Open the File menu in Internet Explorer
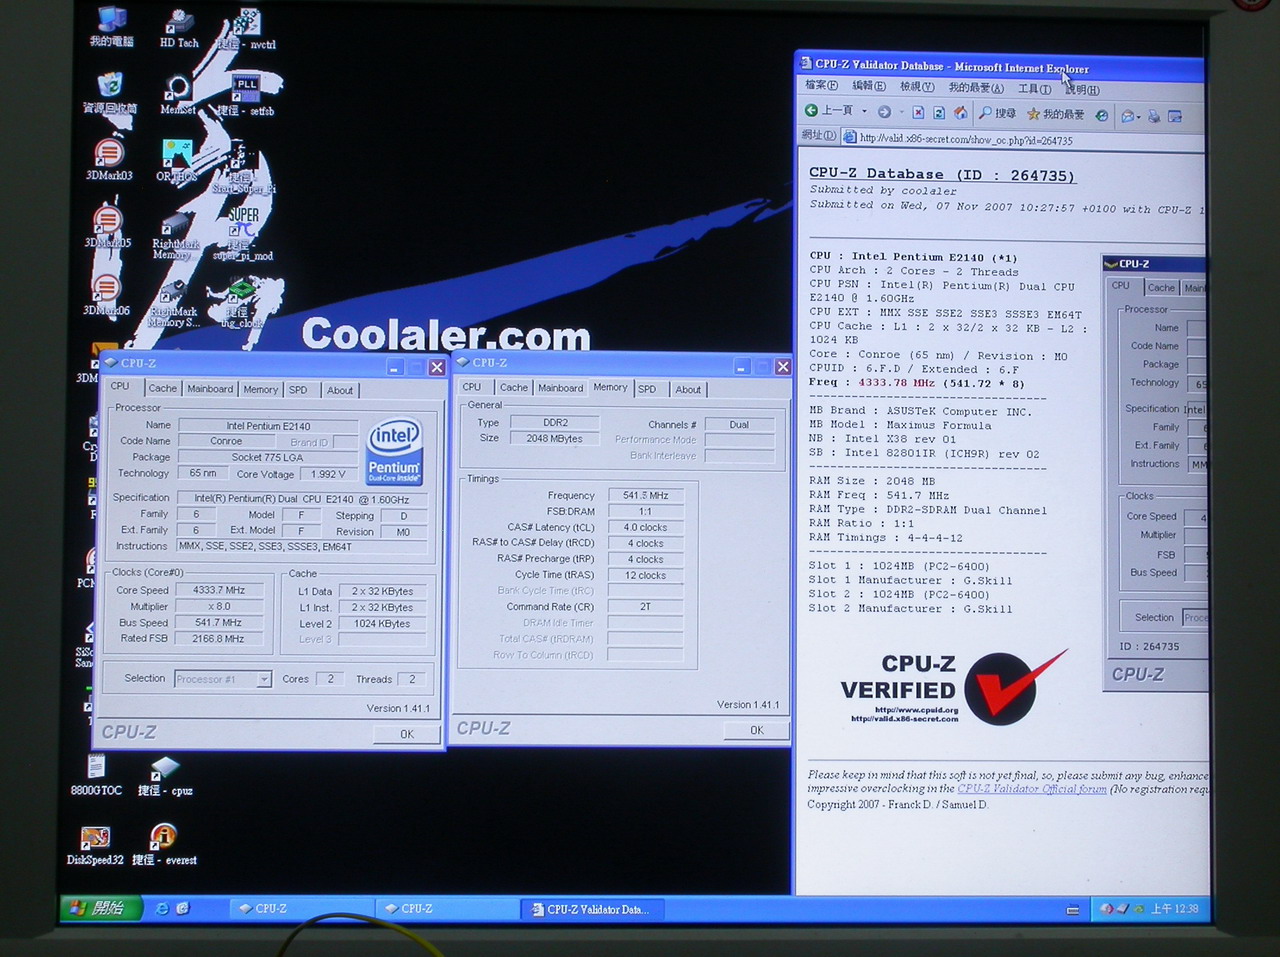1280x957 pixels. pyautogui.click(x=822, y=86)
